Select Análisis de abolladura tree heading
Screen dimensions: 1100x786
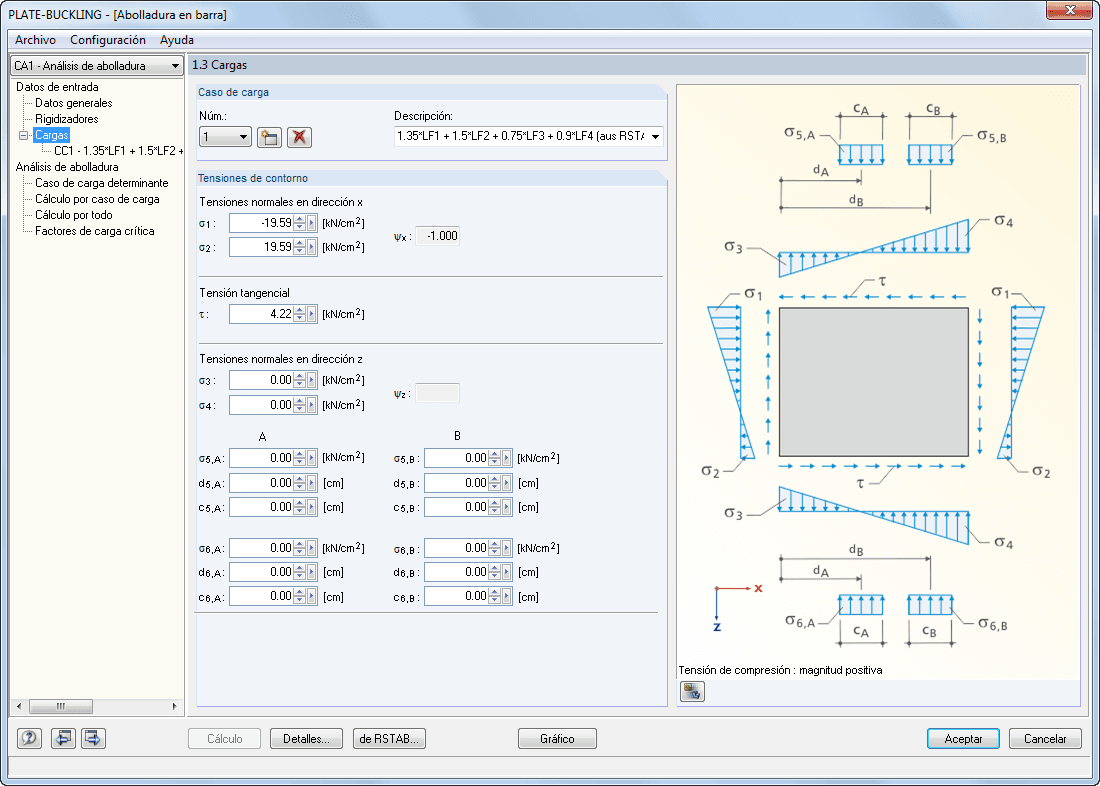pyautogui.click(x=67, y=167)
